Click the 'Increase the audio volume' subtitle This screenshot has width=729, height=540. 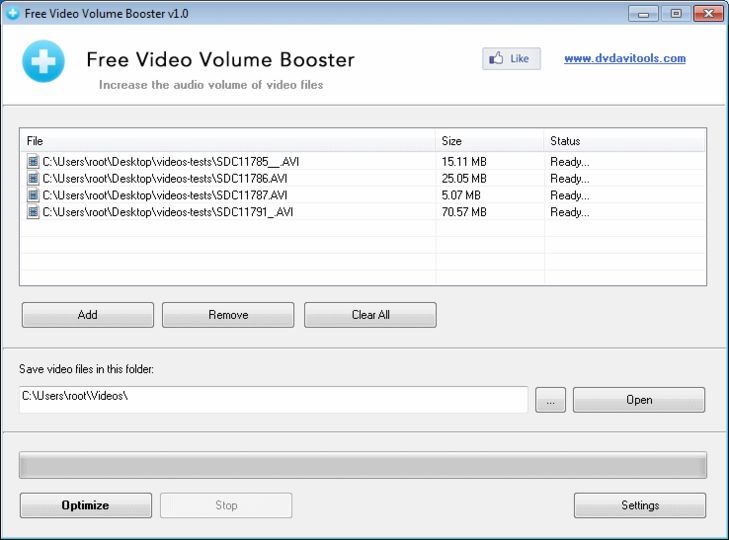pyautogui.click(x=211, y=85)
